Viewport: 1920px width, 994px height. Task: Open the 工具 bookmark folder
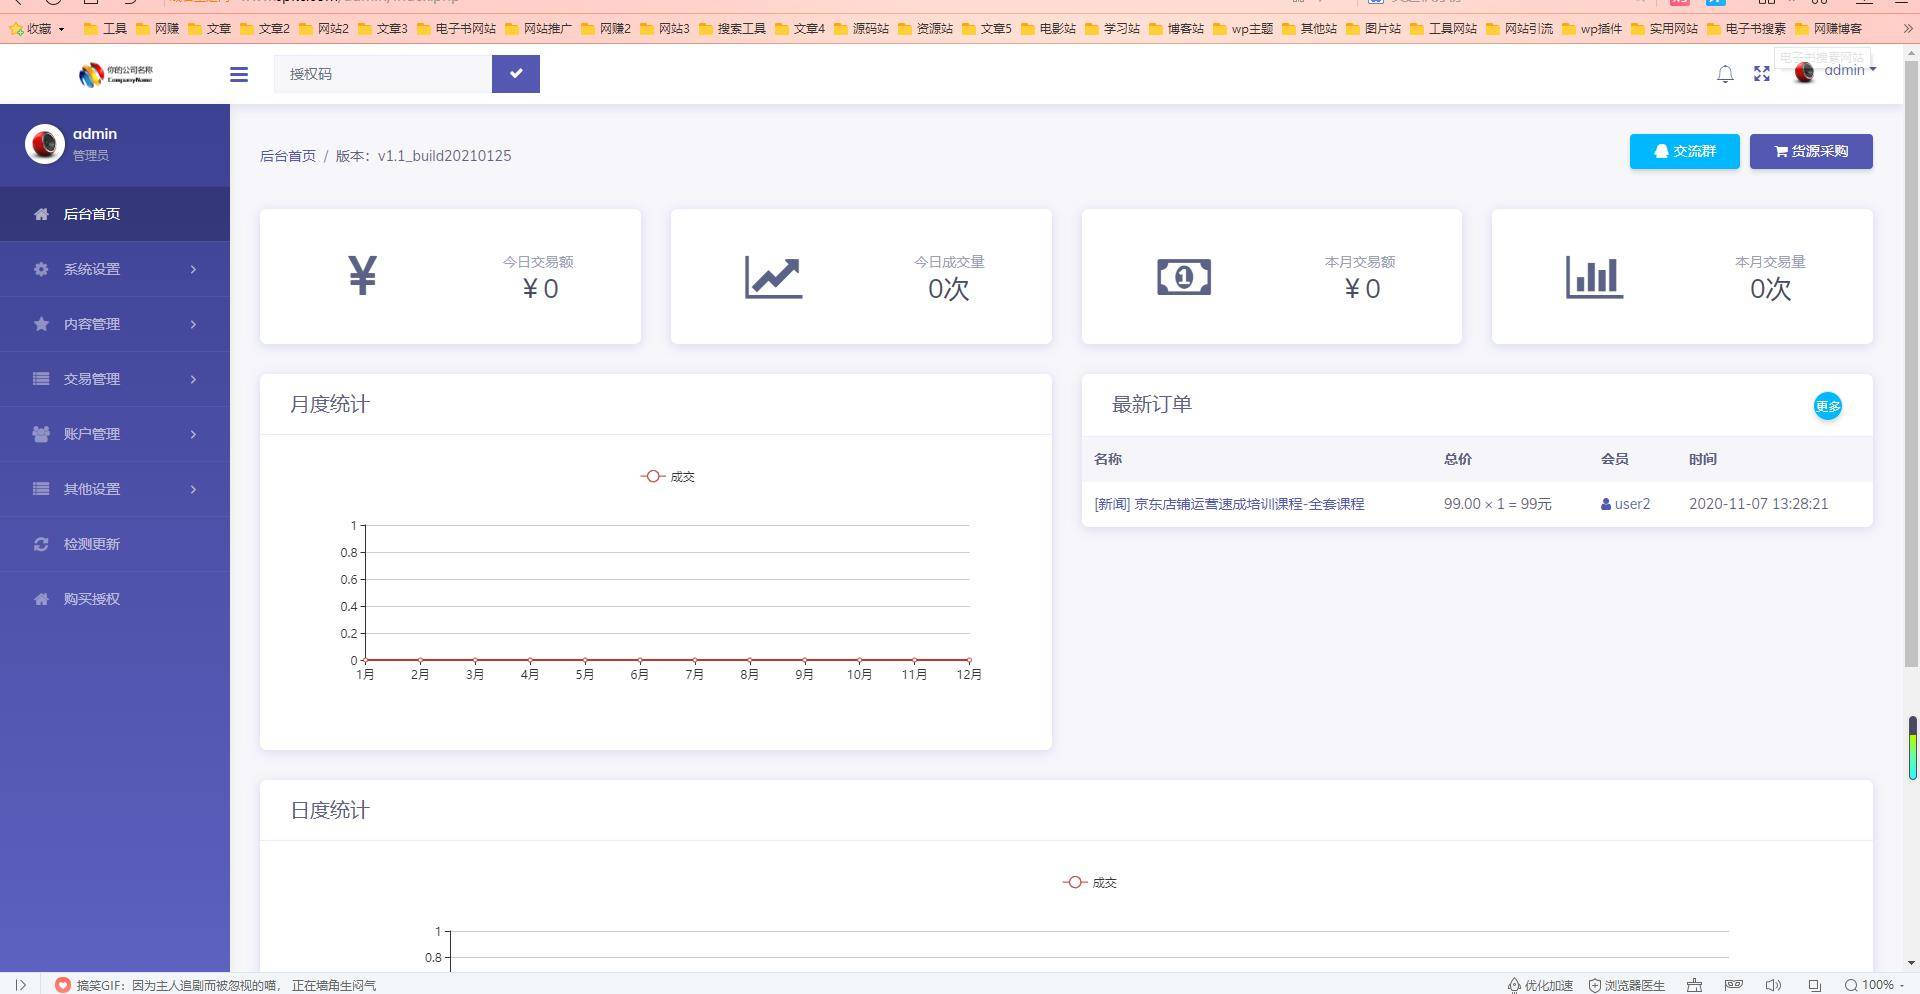105,29
